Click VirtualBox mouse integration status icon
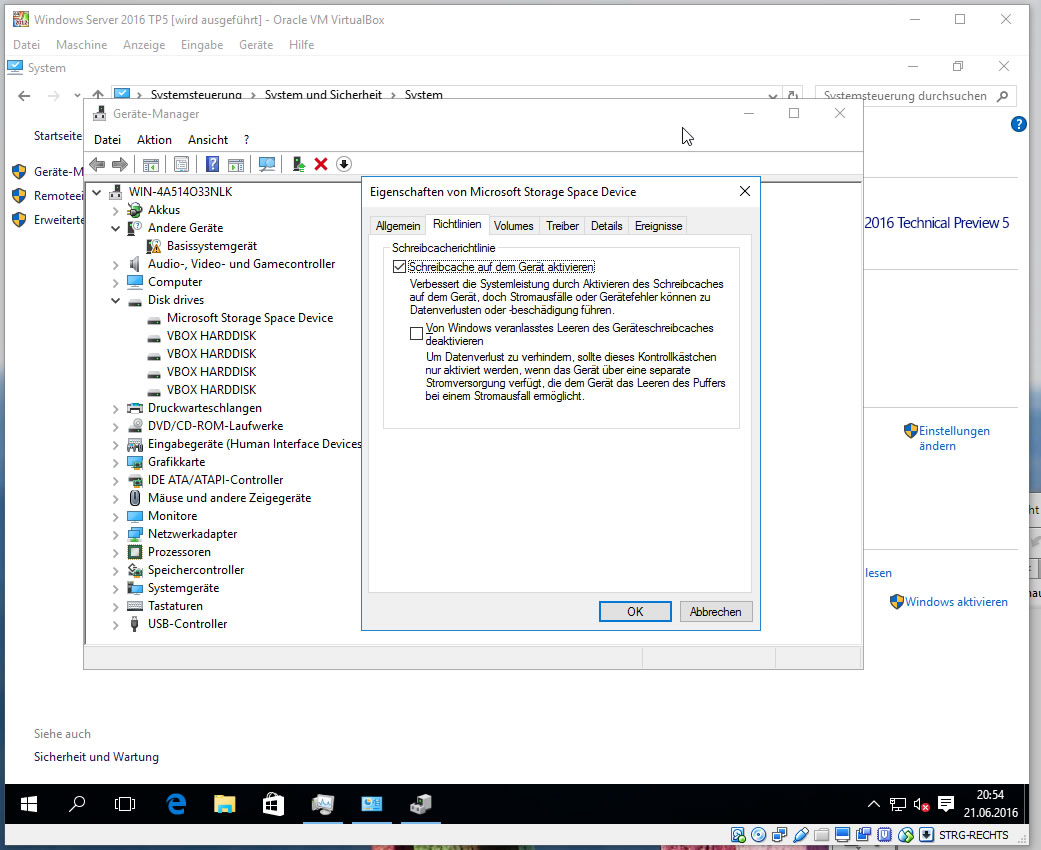This screenshot has height=850, width=1041. [906, 835]
